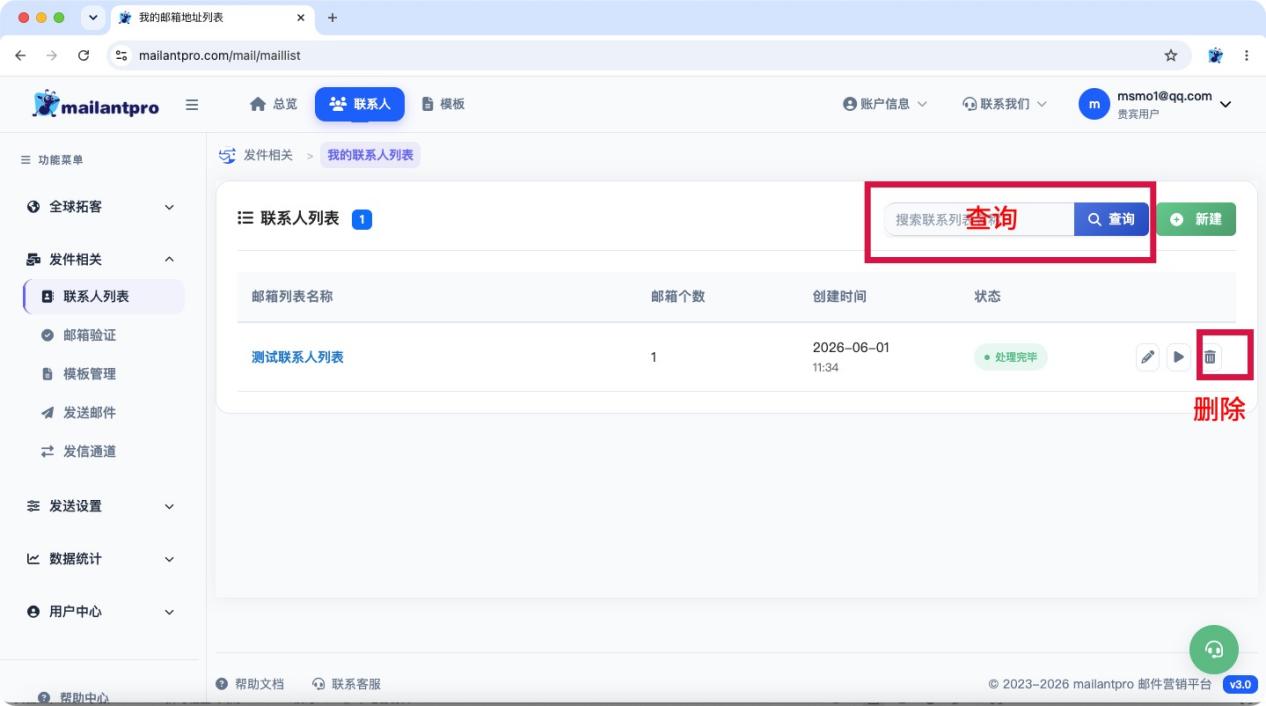The width and height of the screenshot is (1266, 706).
Task: Open the 测试联系人列表 link
Action: pos(297,357)
